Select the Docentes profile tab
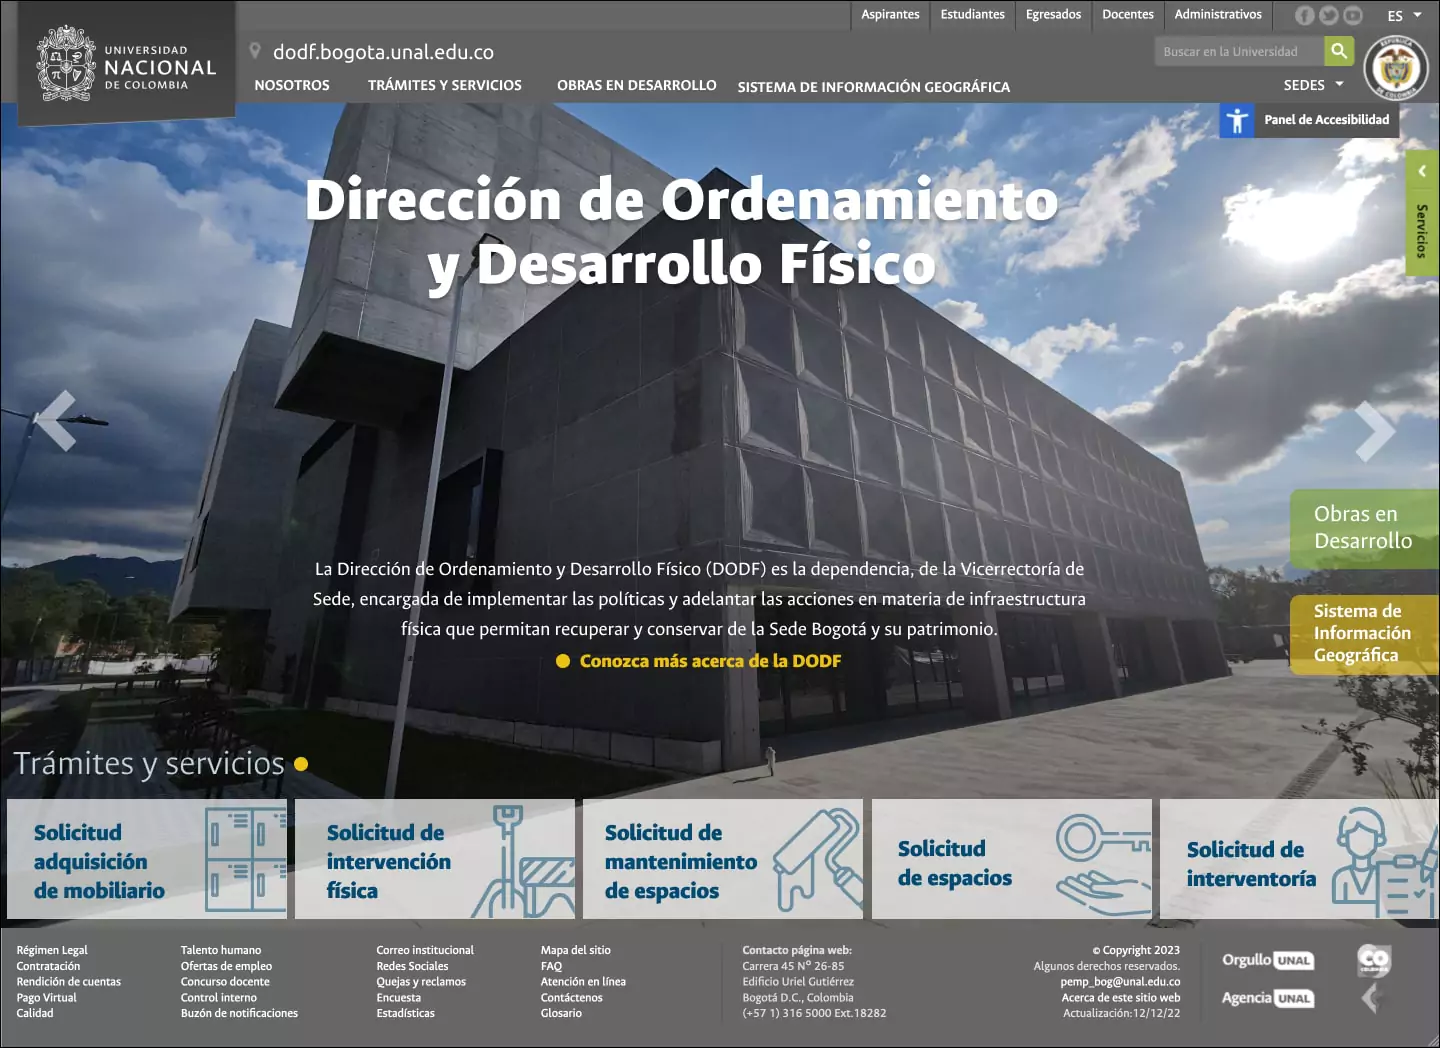This screenshot has width=1440, height=1048. click(1128, 14)
